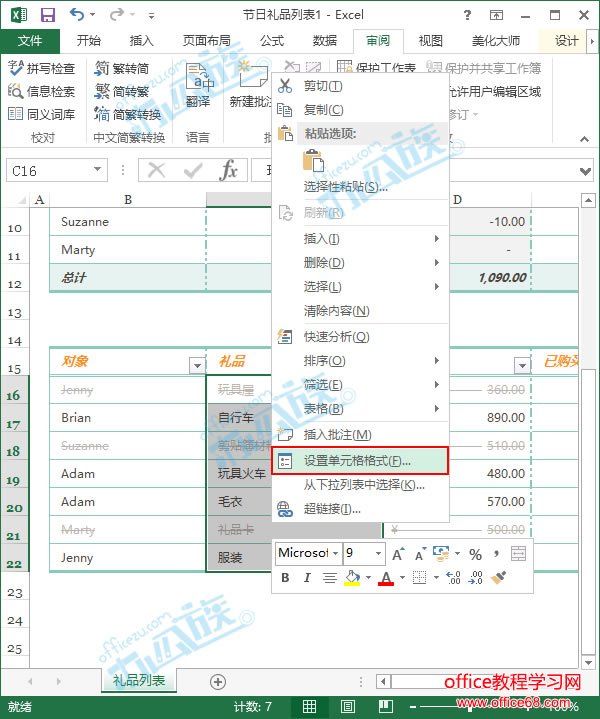
Task: Choose 复制(C) from context menu
Action: pyautogui.click(x=360, y=110)
